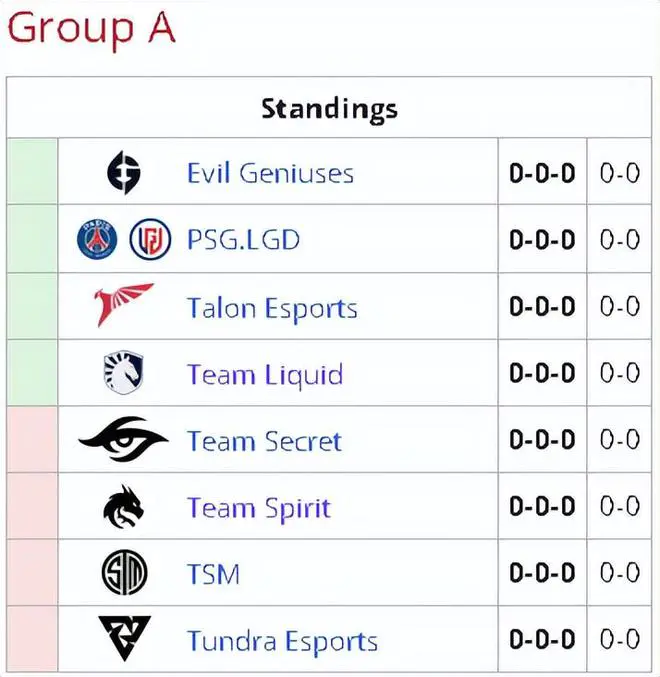The image size is (660, 677).
Task: Click the Tundra Esports triangle logo
Action: [125, 639]
